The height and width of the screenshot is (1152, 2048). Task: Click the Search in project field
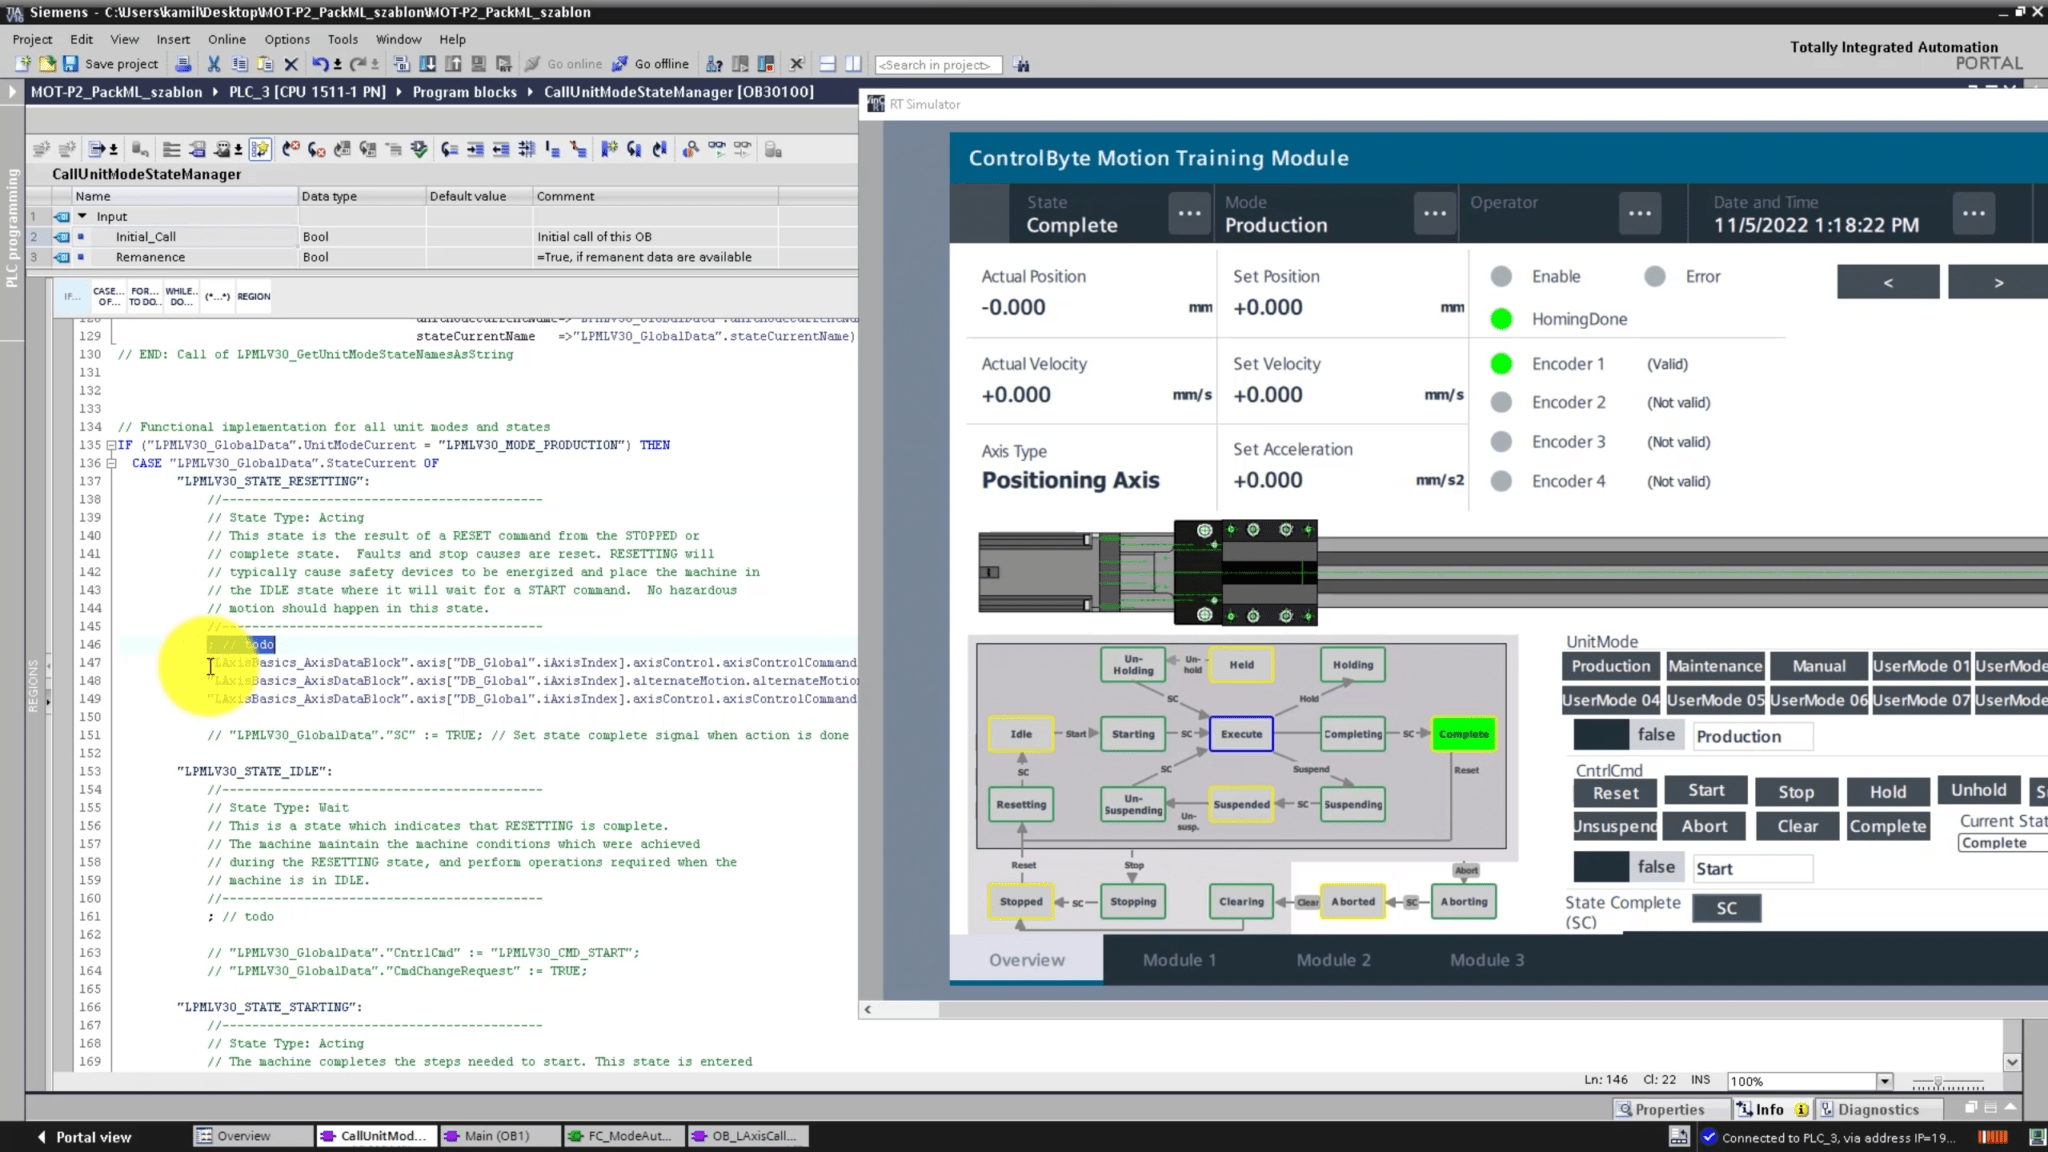click(938, 64)
